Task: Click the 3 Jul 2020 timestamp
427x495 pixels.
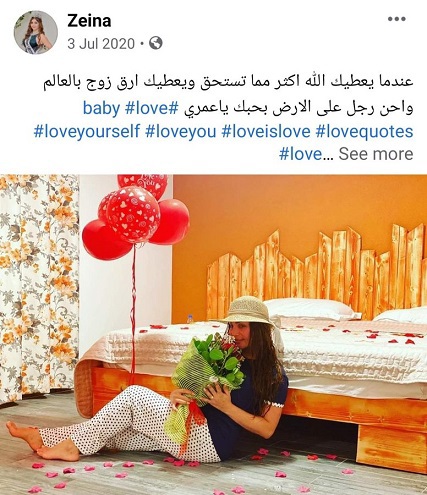Action: click(101, 44)
